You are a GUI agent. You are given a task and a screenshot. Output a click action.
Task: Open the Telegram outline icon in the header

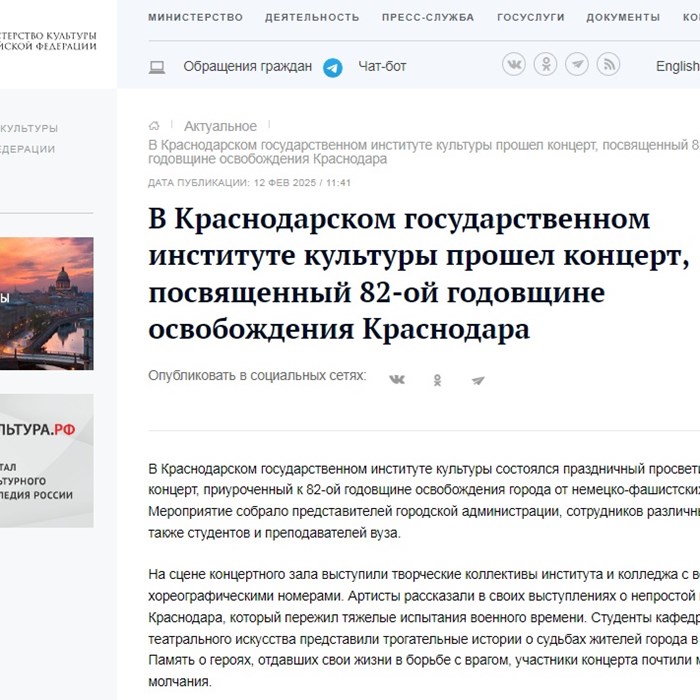point(577,64)
